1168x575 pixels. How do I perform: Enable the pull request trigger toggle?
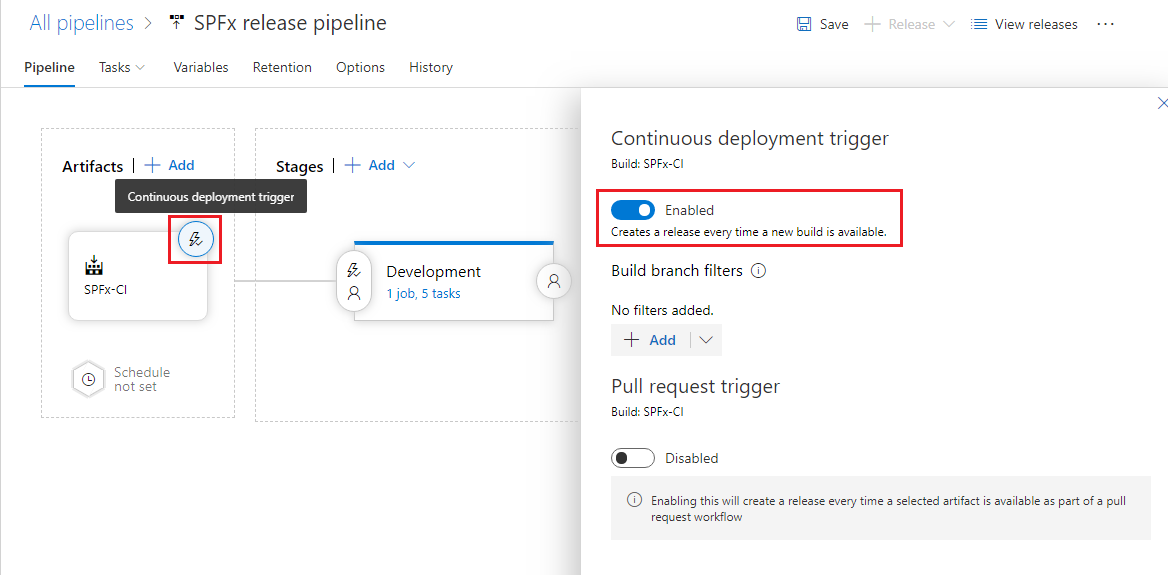coord(633,458)
